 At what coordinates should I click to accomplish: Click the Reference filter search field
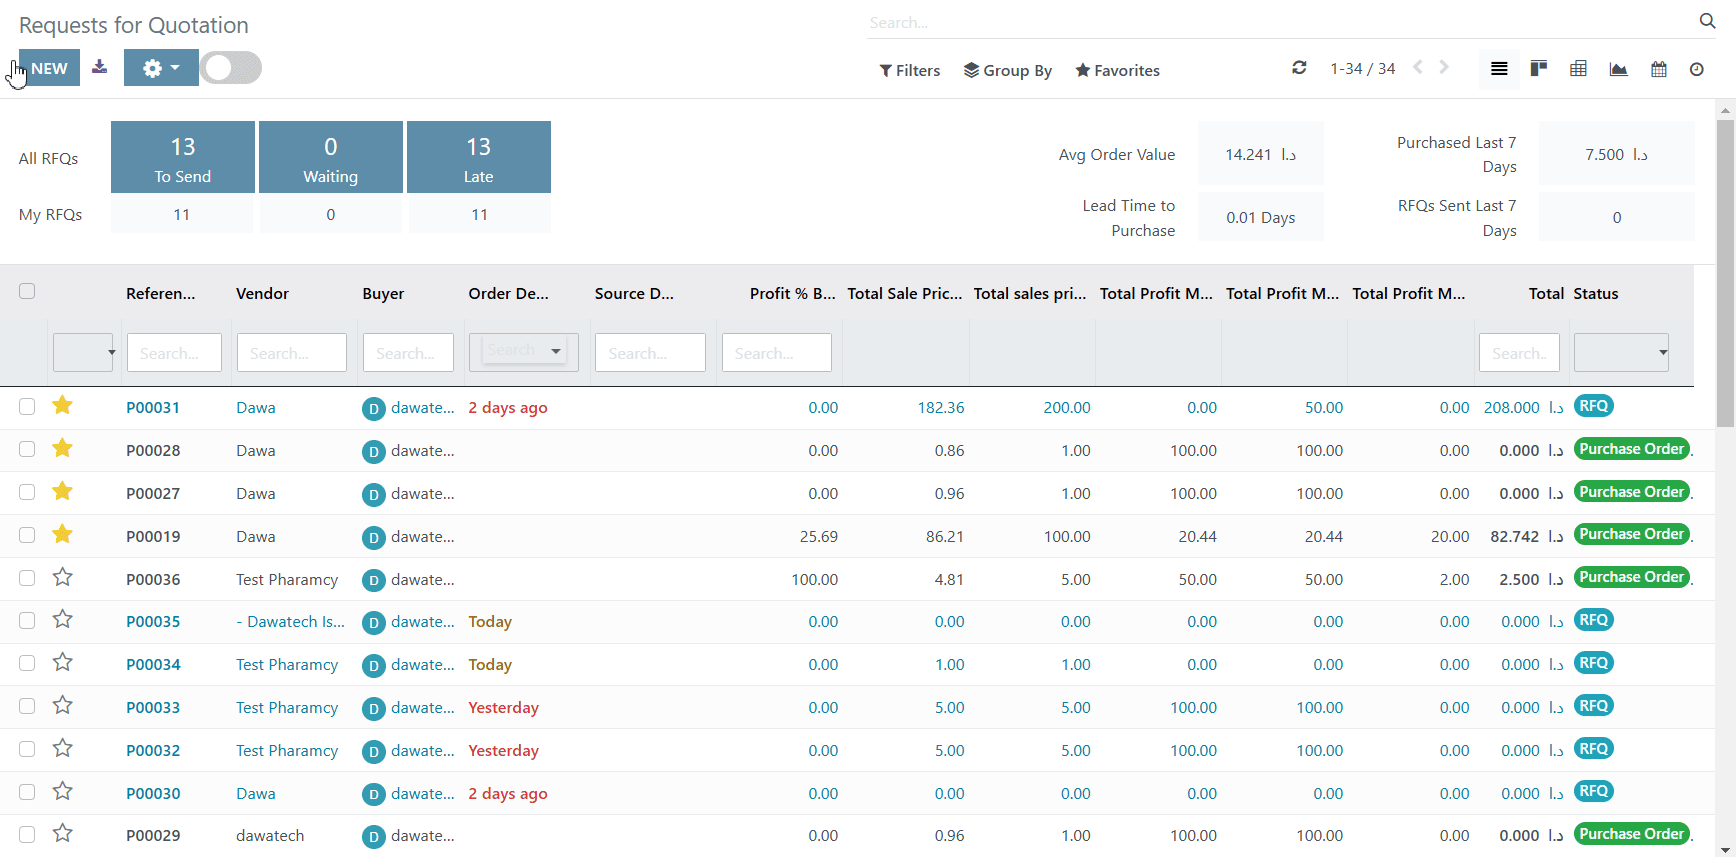pos(174,353)
